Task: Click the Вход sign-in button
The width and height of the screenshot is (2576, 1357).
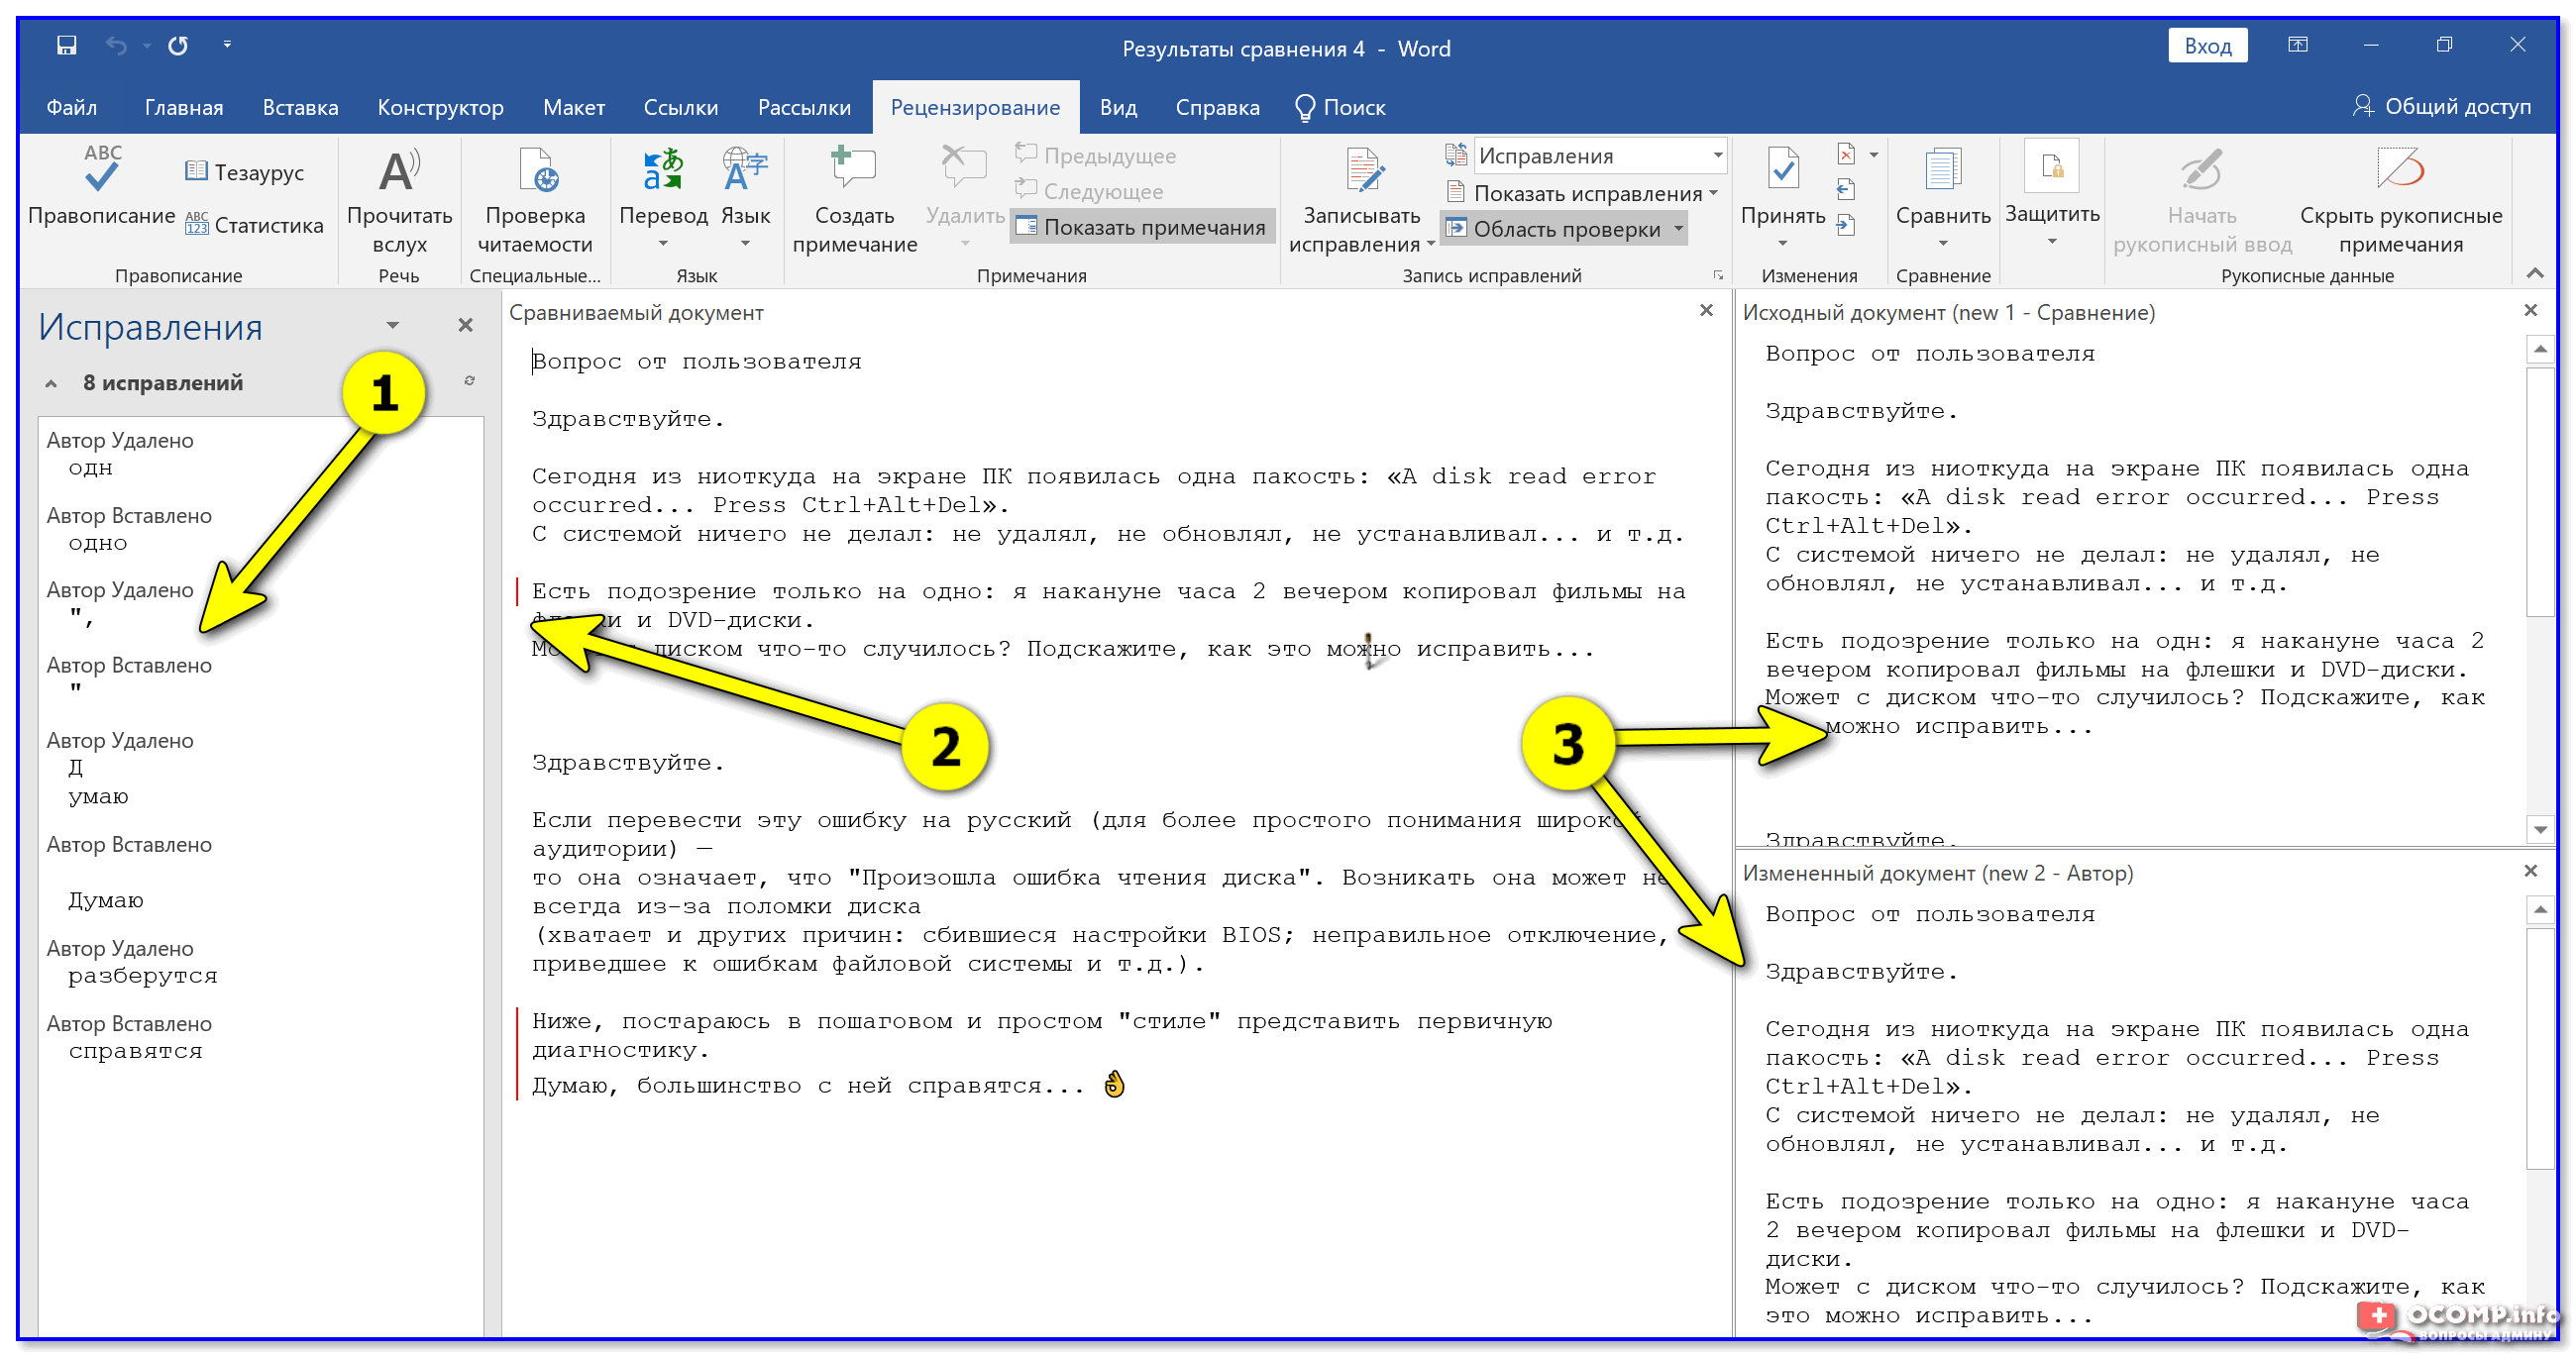Action: pyautogui.click(x=2207, y=46)
